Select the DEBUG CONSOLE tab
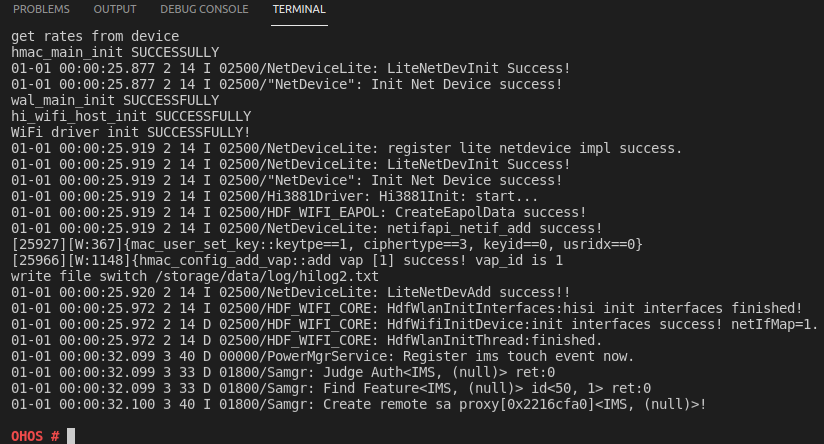The height and width of the screenshot is (444, 824). click(204, 9)
